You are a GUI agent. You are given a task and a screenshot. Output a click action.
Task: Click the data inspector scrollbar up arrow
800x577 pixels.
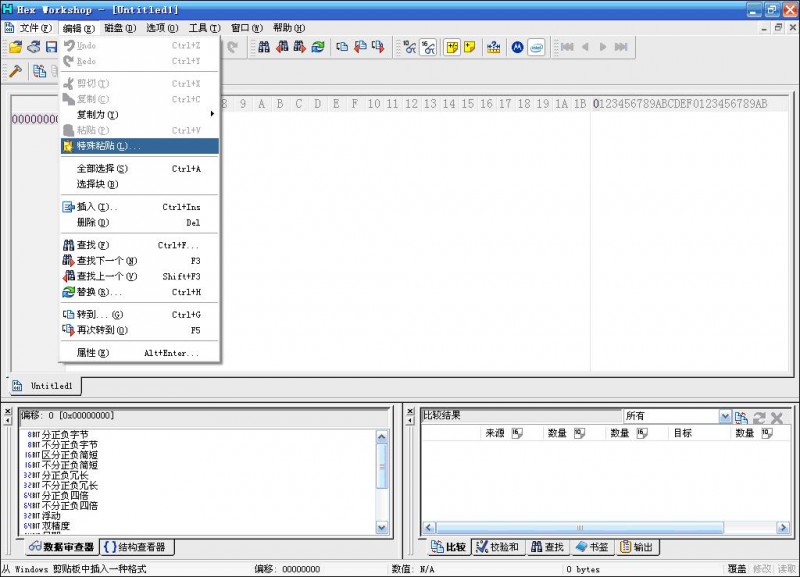382,437
